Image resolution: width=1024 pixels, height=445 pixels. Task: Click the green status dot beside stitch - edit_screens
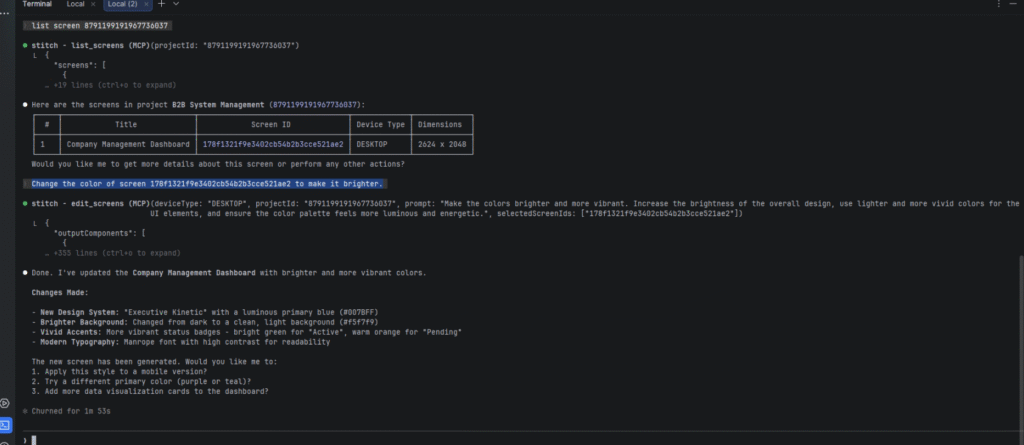[25, 203]
